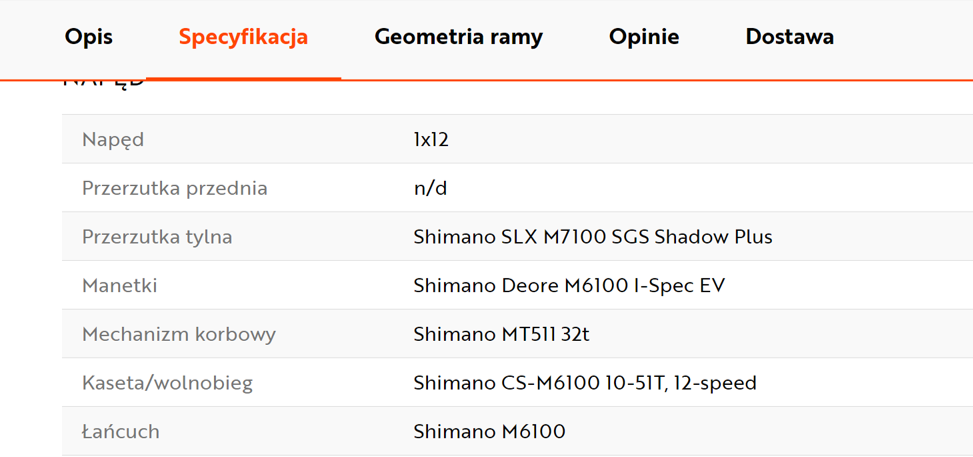Select the 1x12 drivetrain value

[431, 140]
